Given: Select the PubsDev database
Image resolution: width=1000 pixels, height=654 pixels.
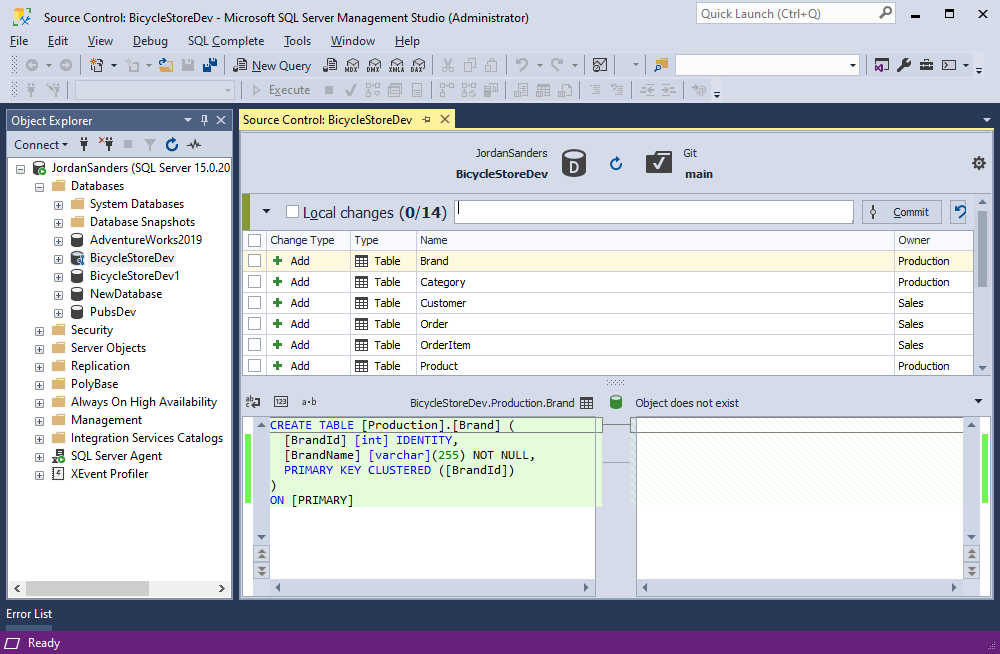Looking at the screenshot, I should pos(112,312).
